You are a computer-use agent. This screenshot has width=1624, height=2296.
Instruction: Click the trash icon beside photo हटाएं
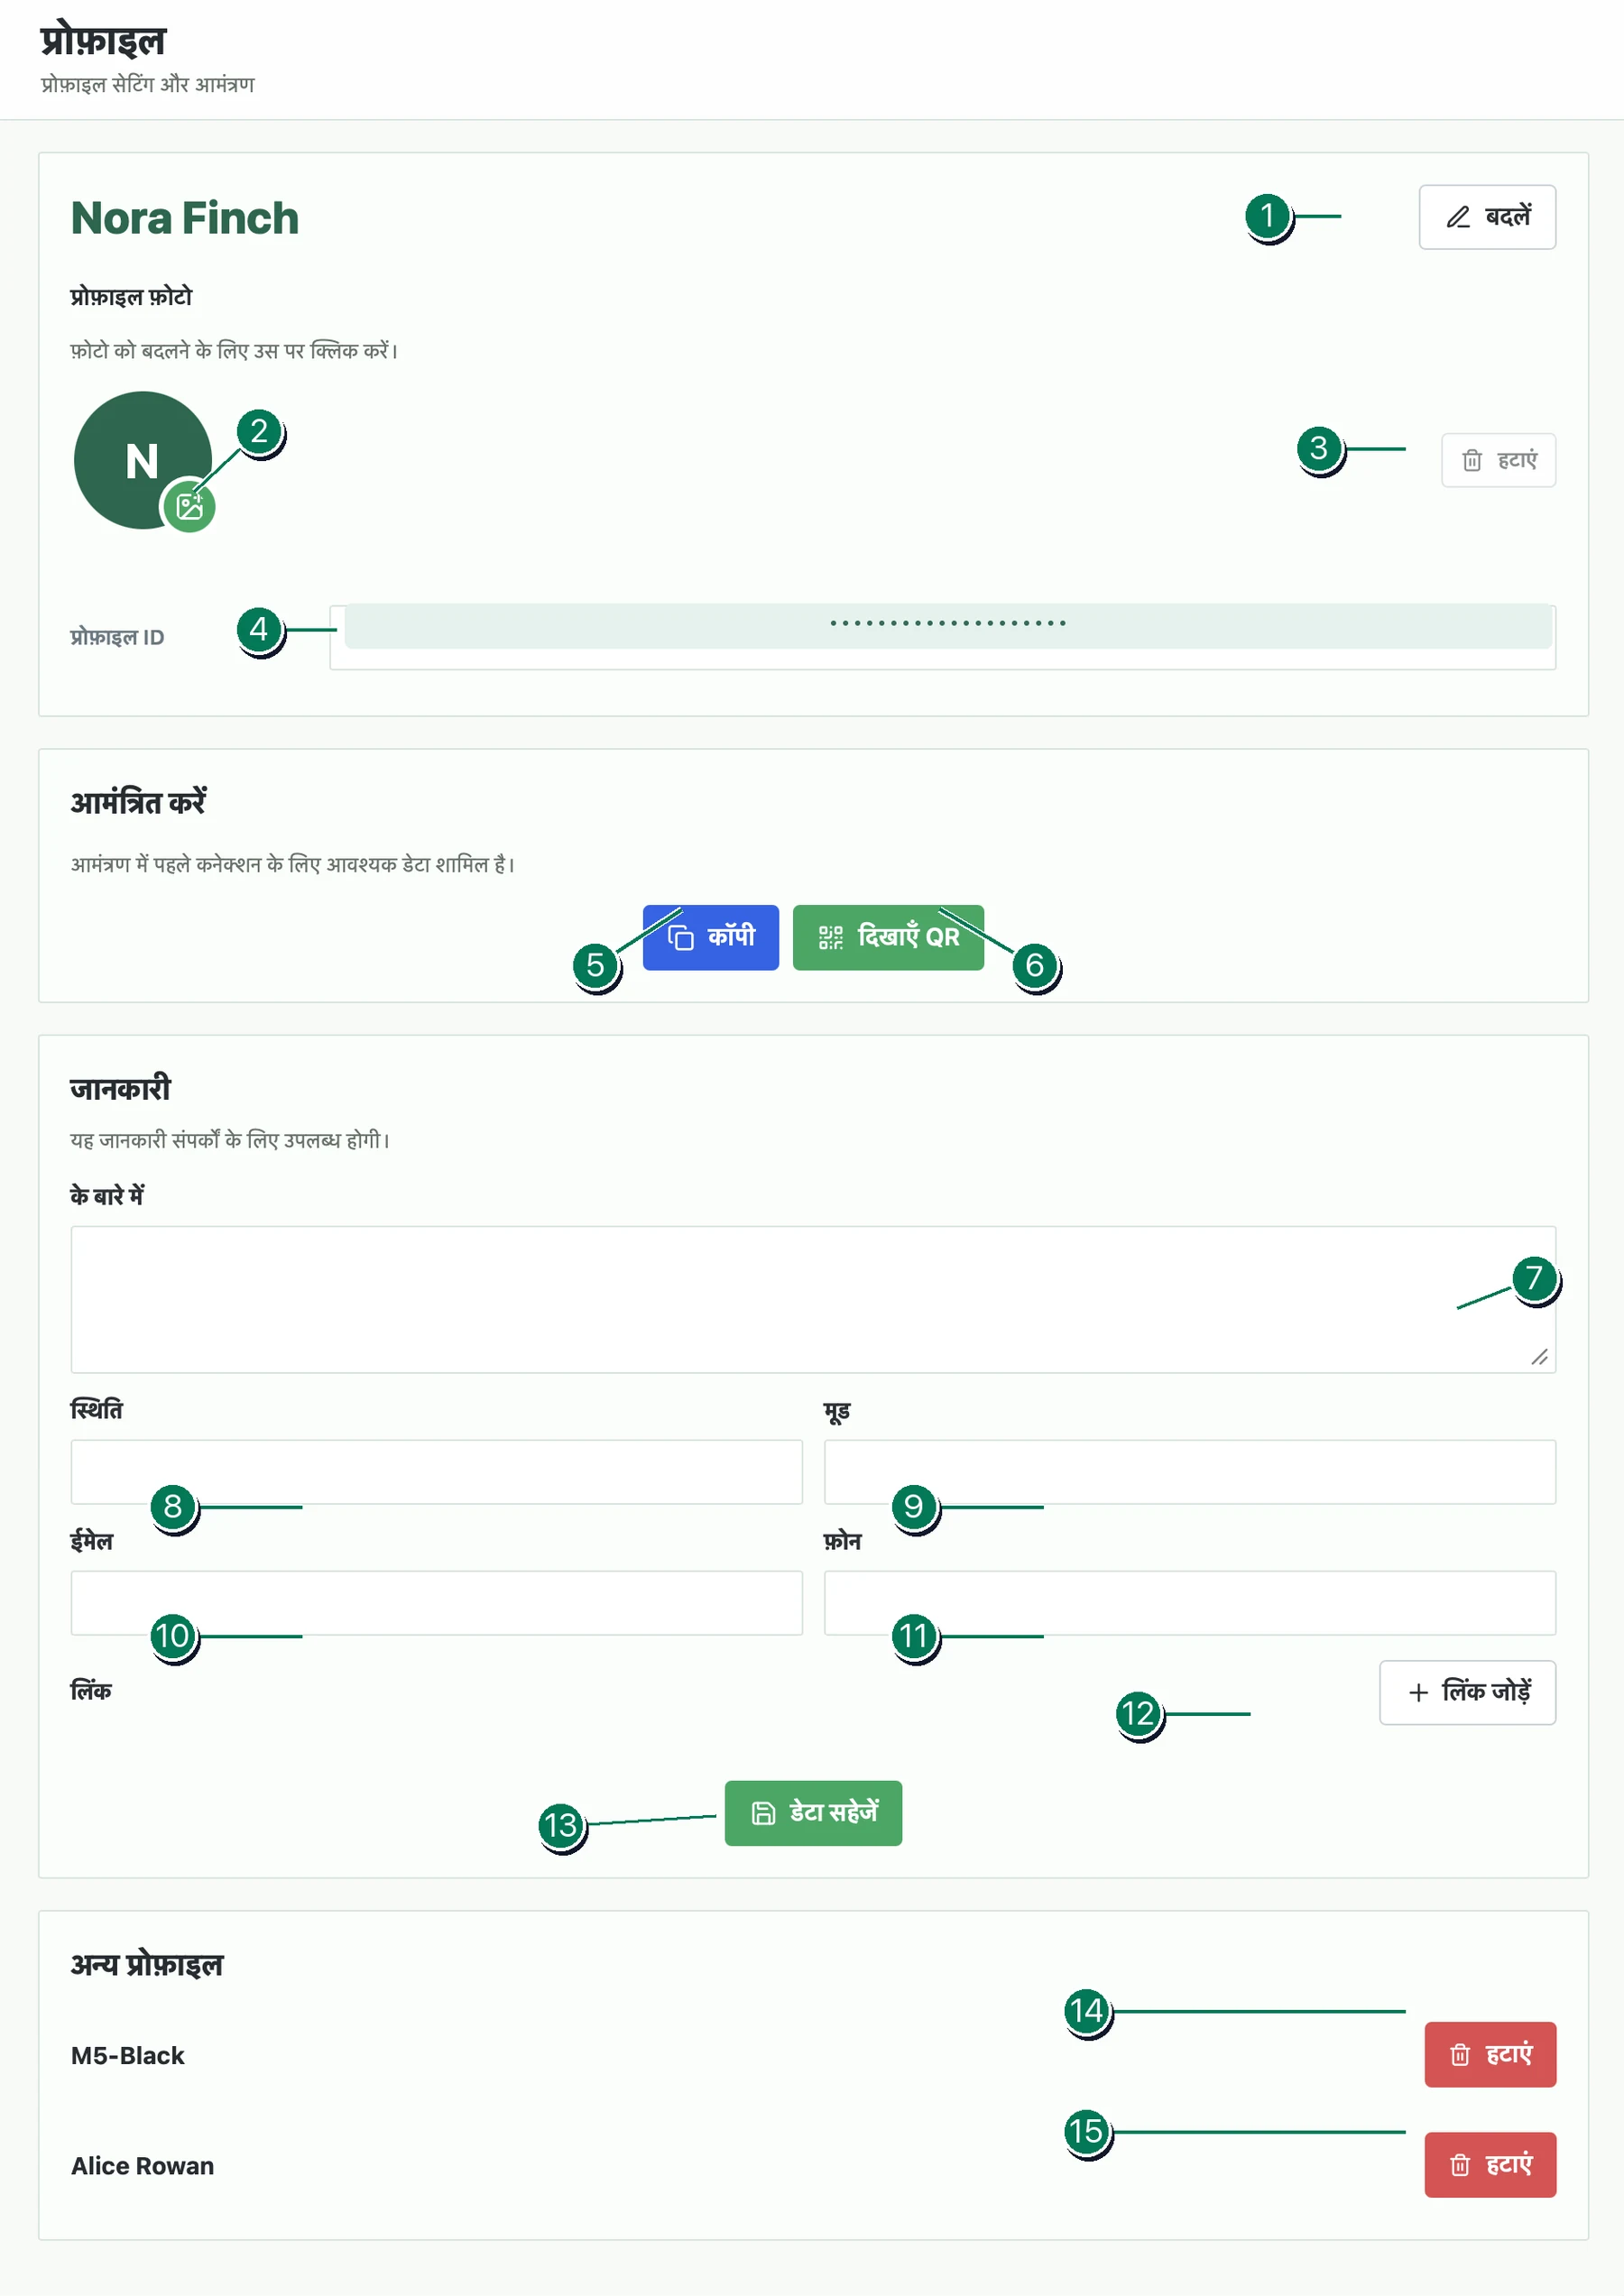coord(1471,460)
